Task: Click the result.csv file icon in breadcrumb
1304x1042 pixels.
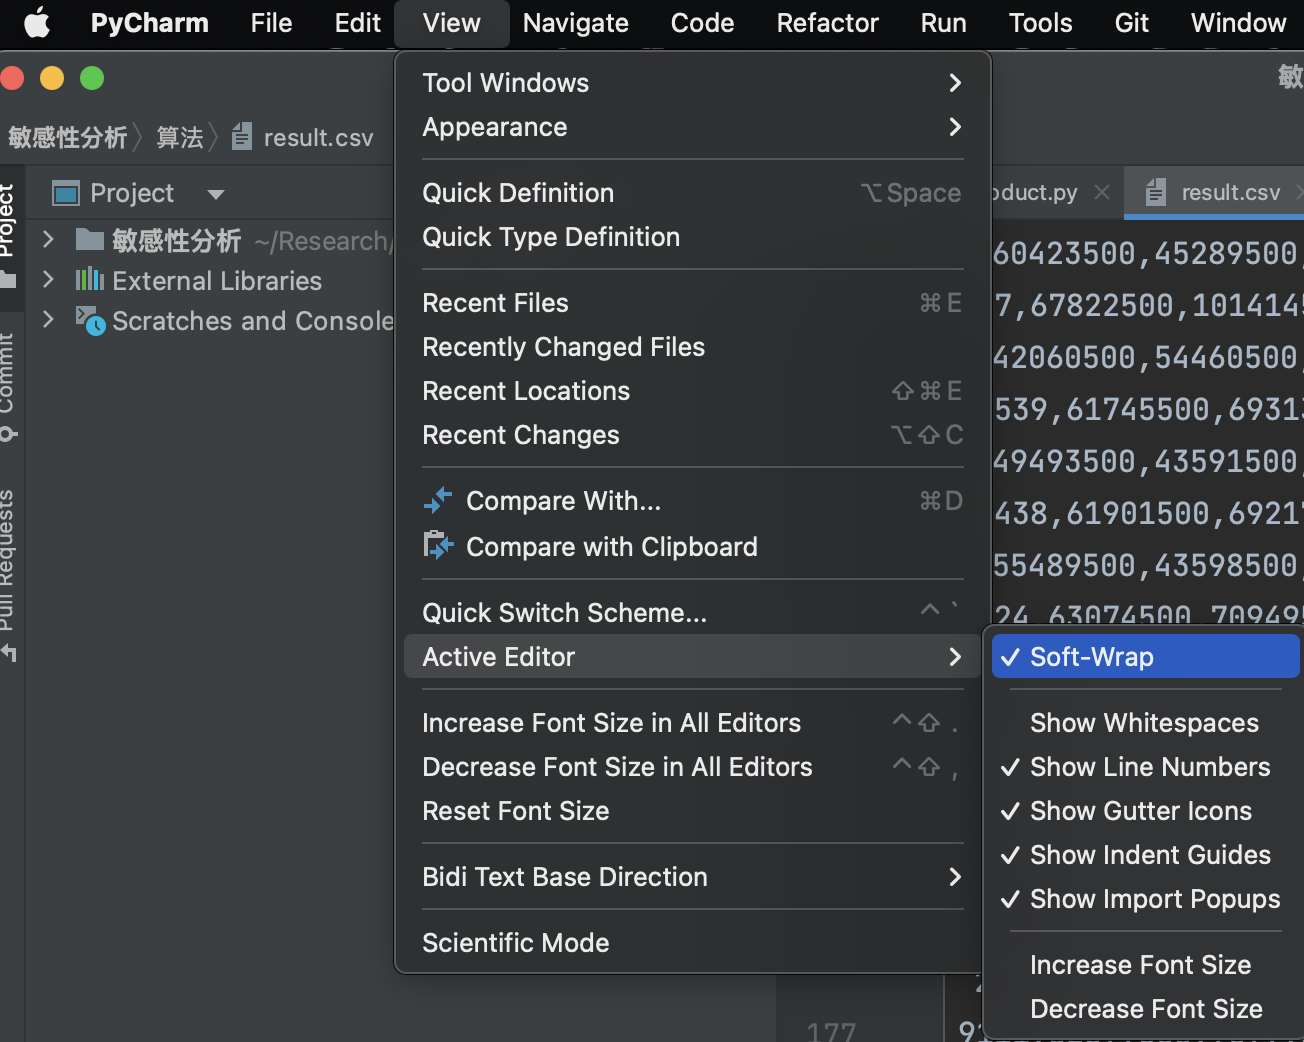Action: coord(241,137)
